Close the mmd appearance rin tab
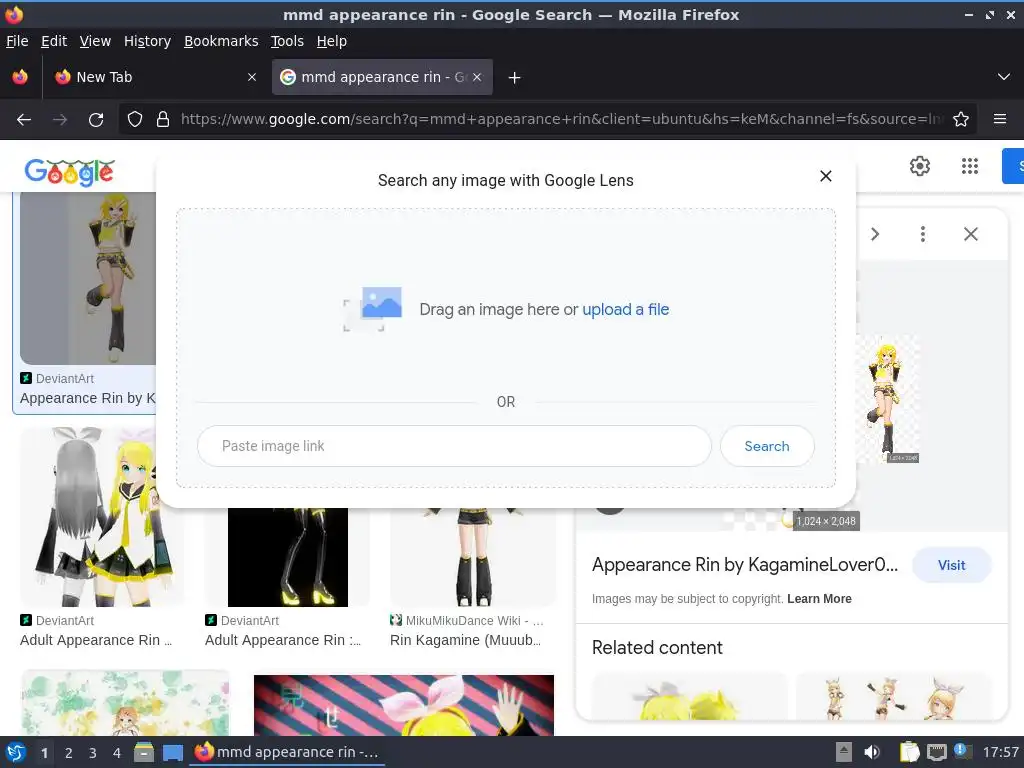Screen dimensions: 1024x768 pyautogui.click(x=477, y=77)
